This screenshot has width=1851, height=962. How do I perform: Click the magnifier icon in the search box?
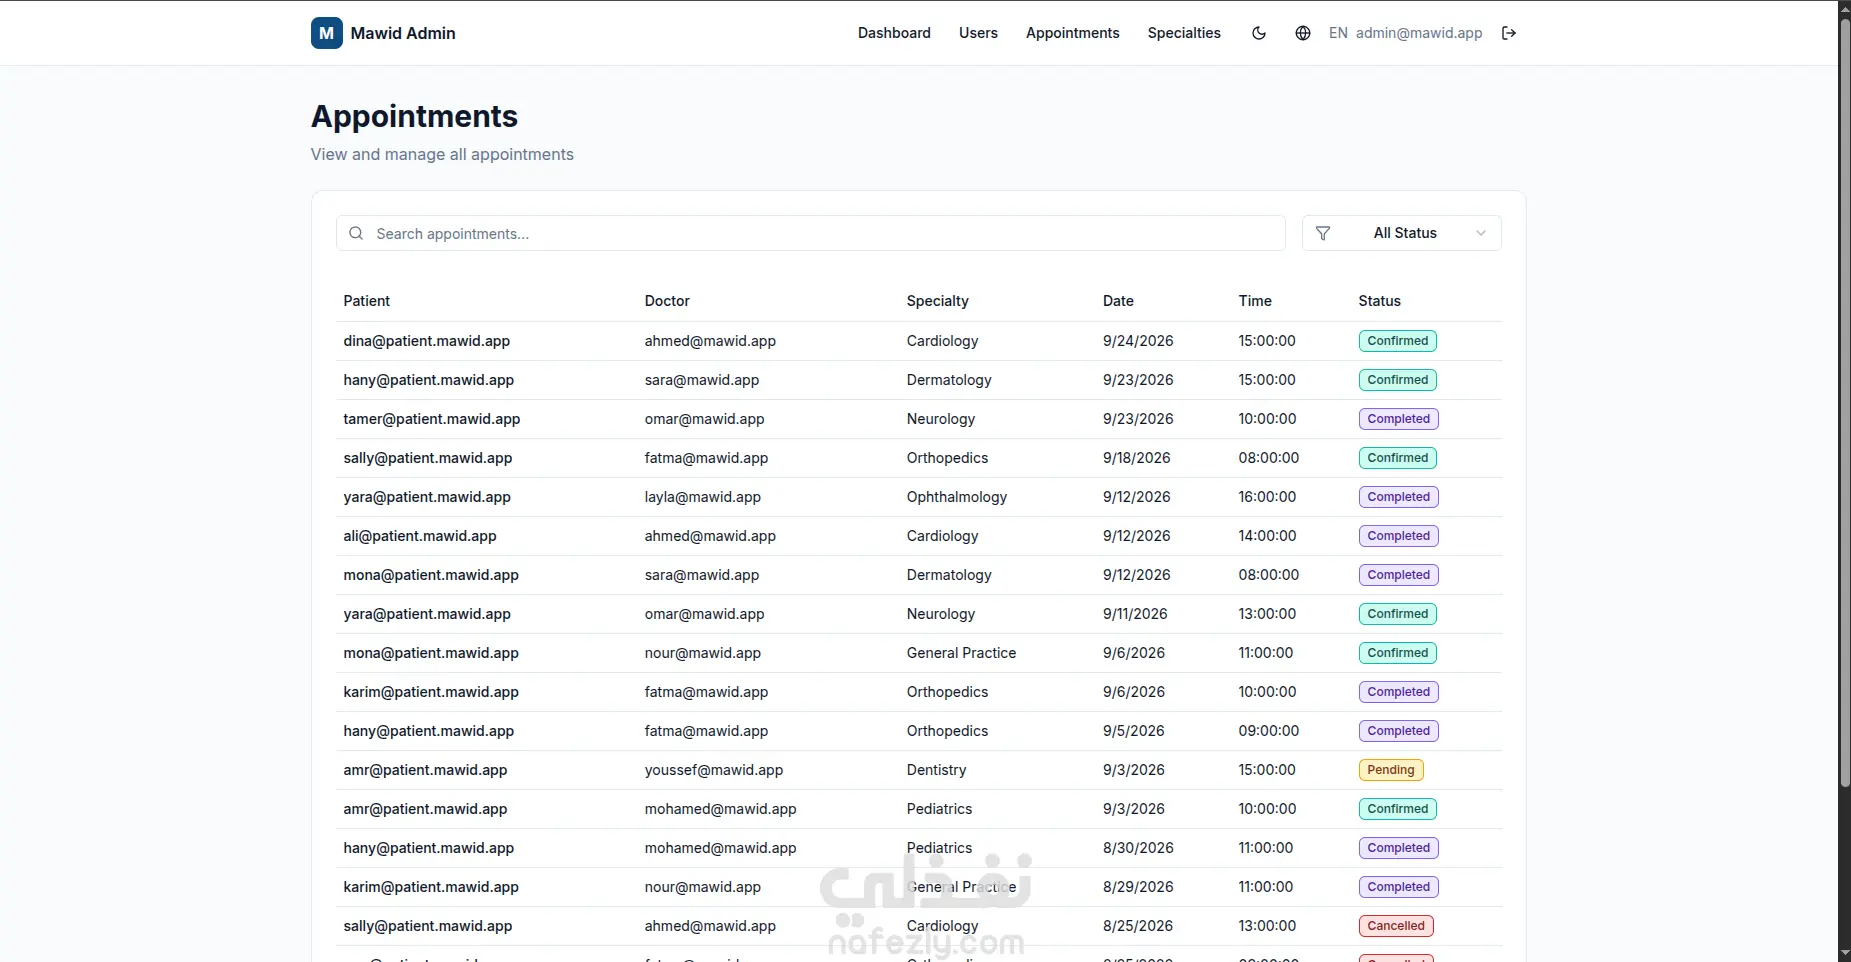[356, 233]
